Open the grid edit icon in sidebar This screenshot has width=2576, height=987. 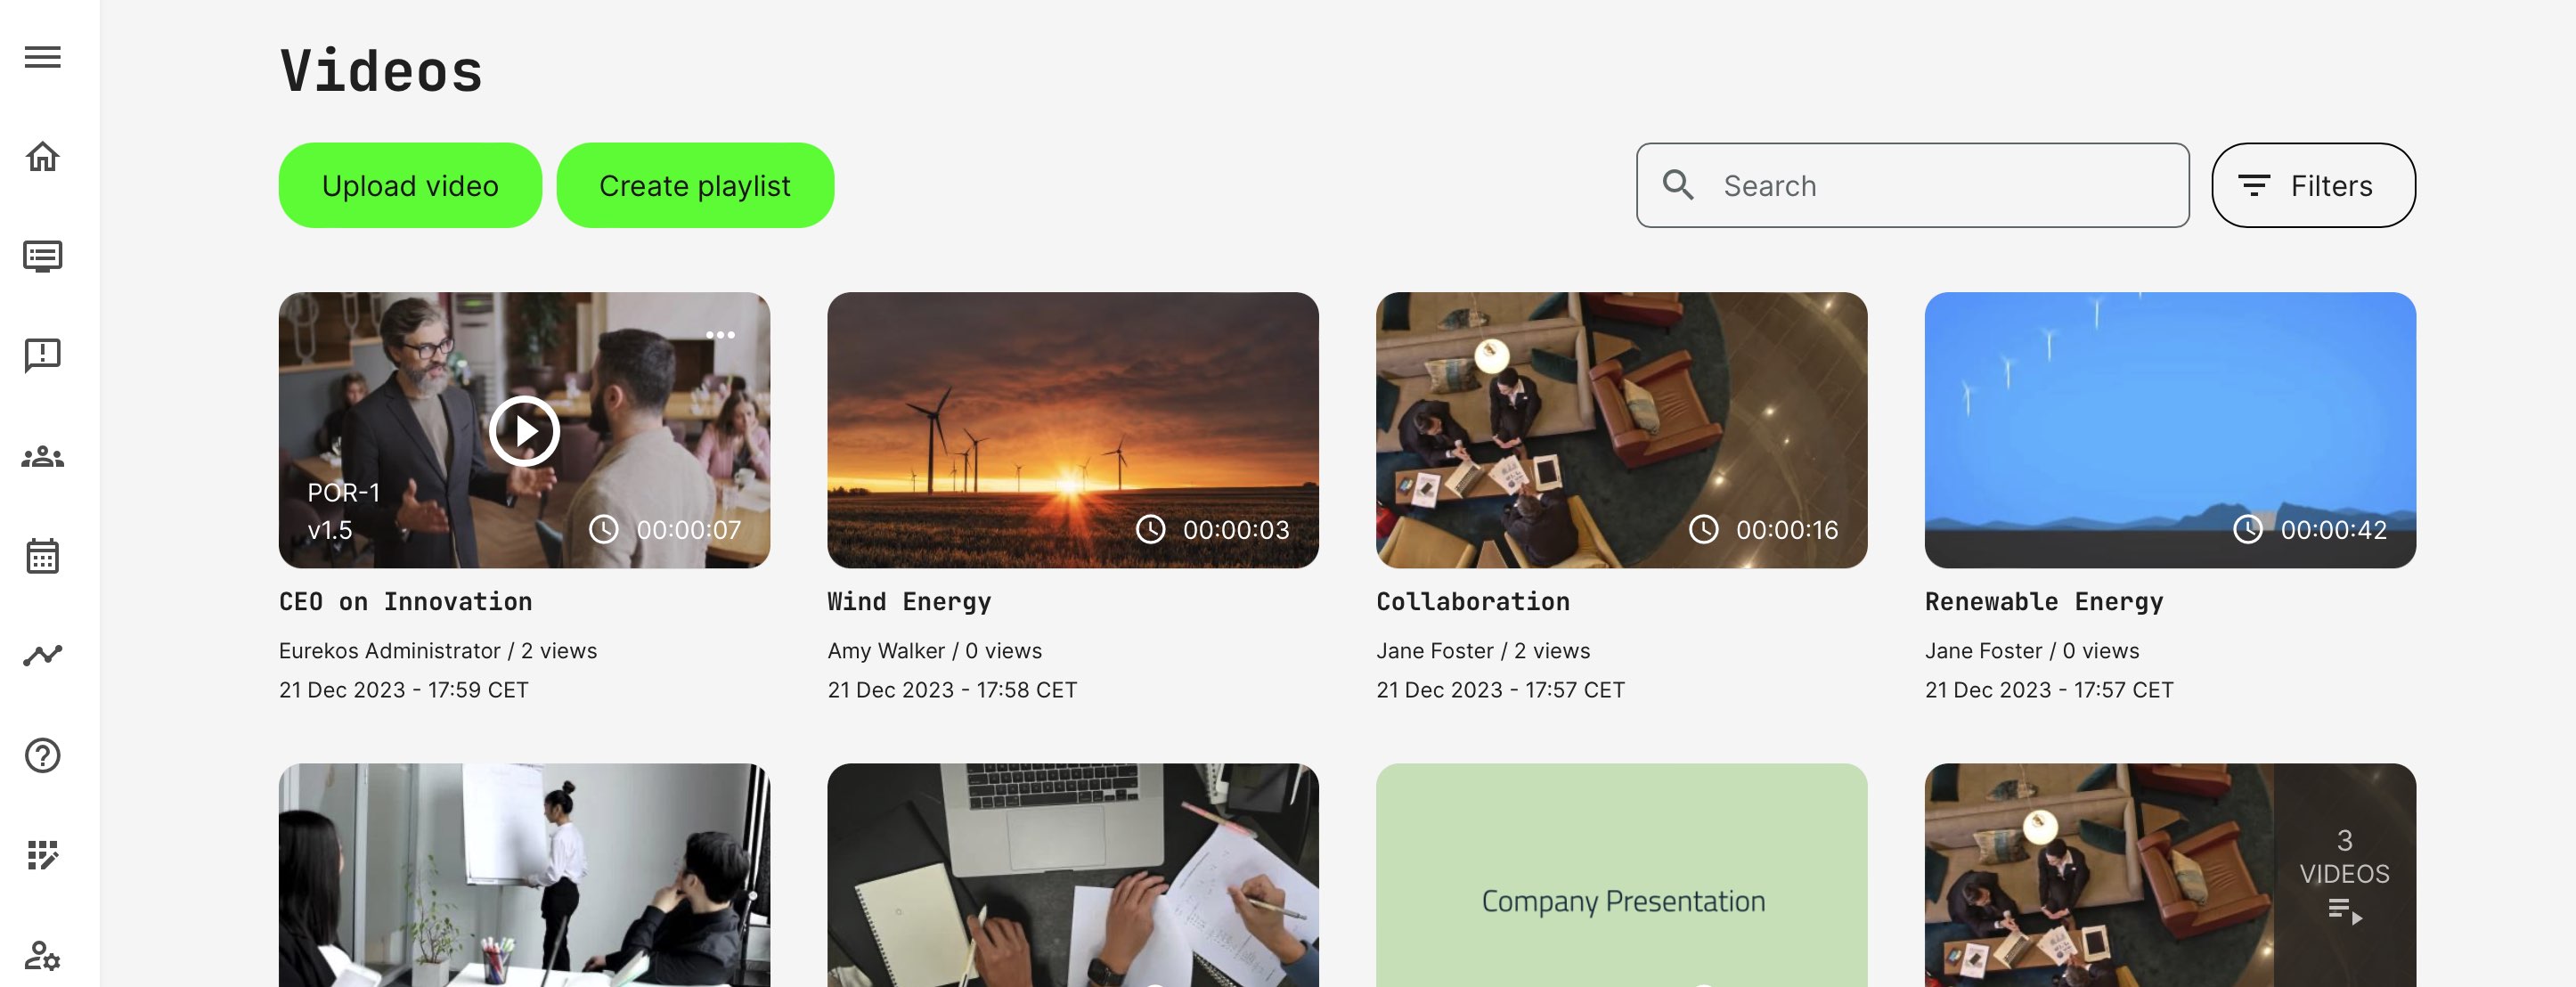coord(43,855)
